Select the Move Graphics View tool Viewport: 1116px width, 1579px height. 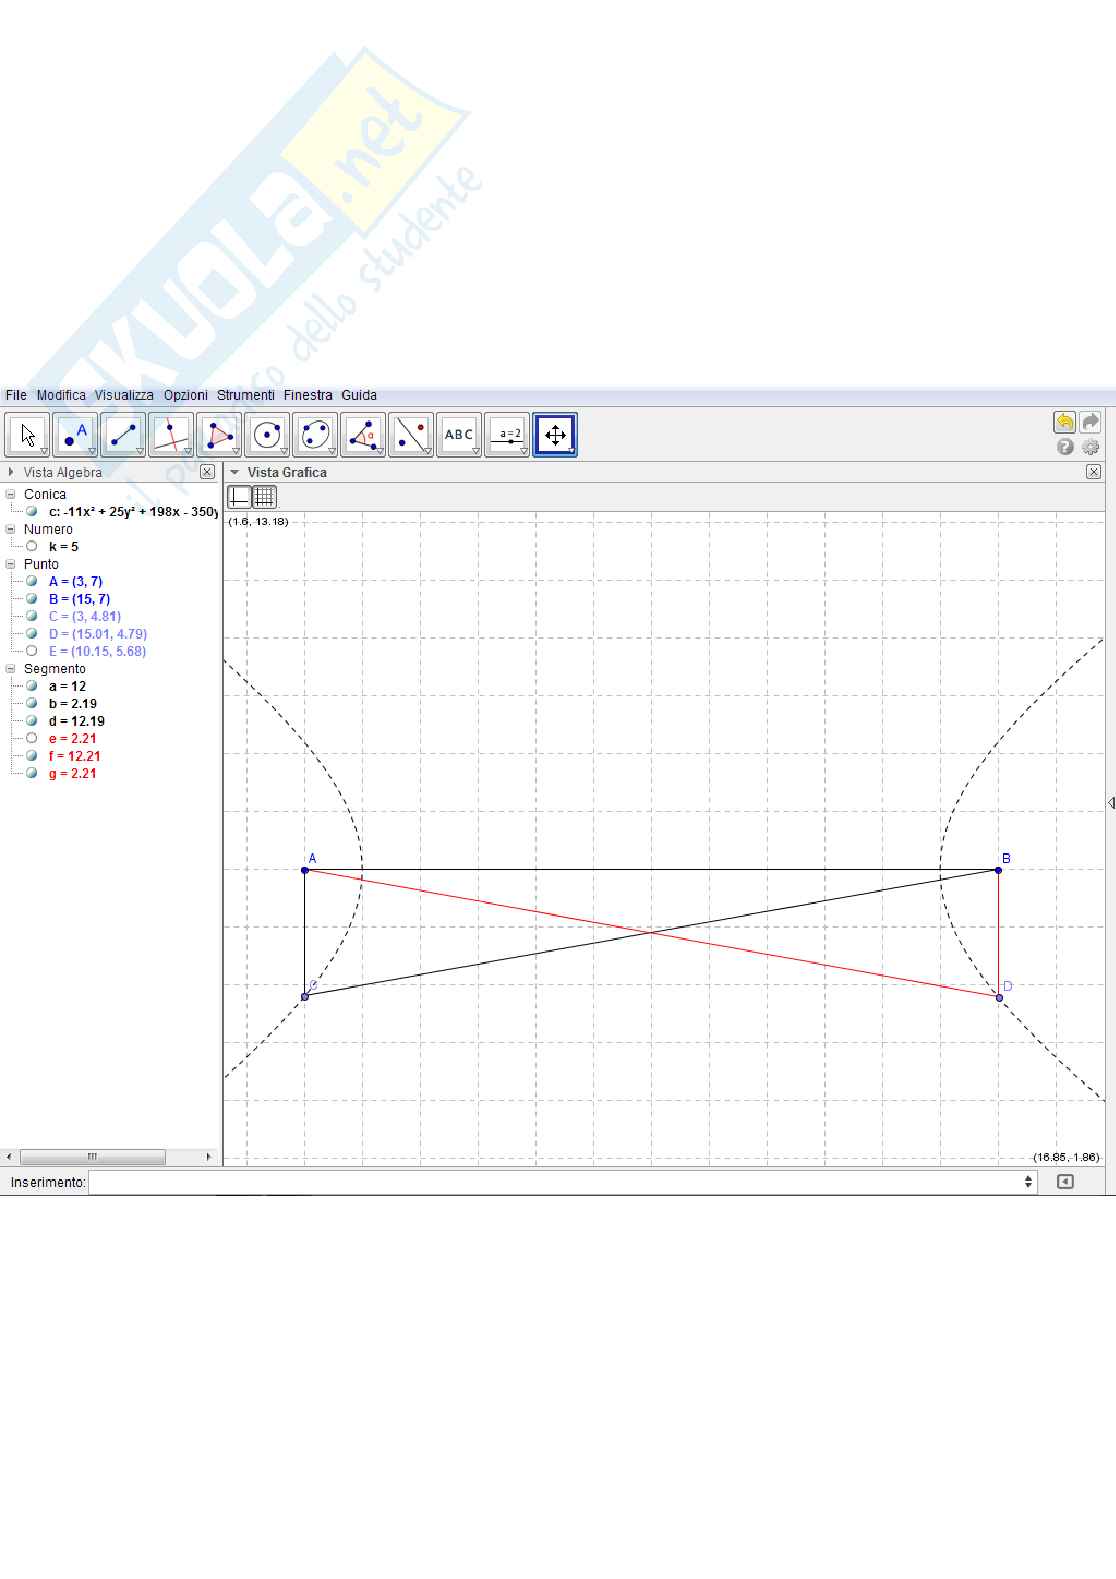[x=555, y=435]
